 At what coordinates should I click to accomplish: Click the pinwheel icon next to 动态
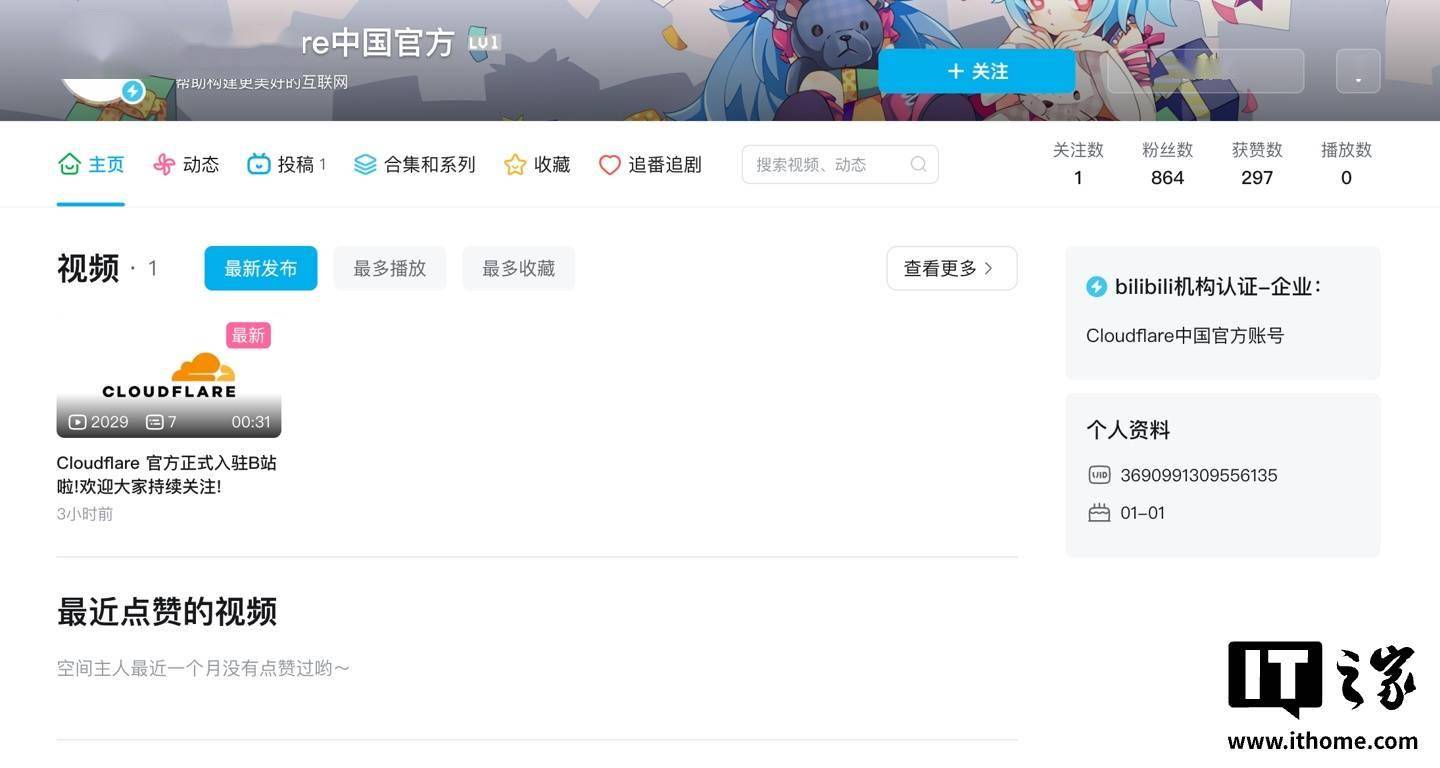click(164, 164)
